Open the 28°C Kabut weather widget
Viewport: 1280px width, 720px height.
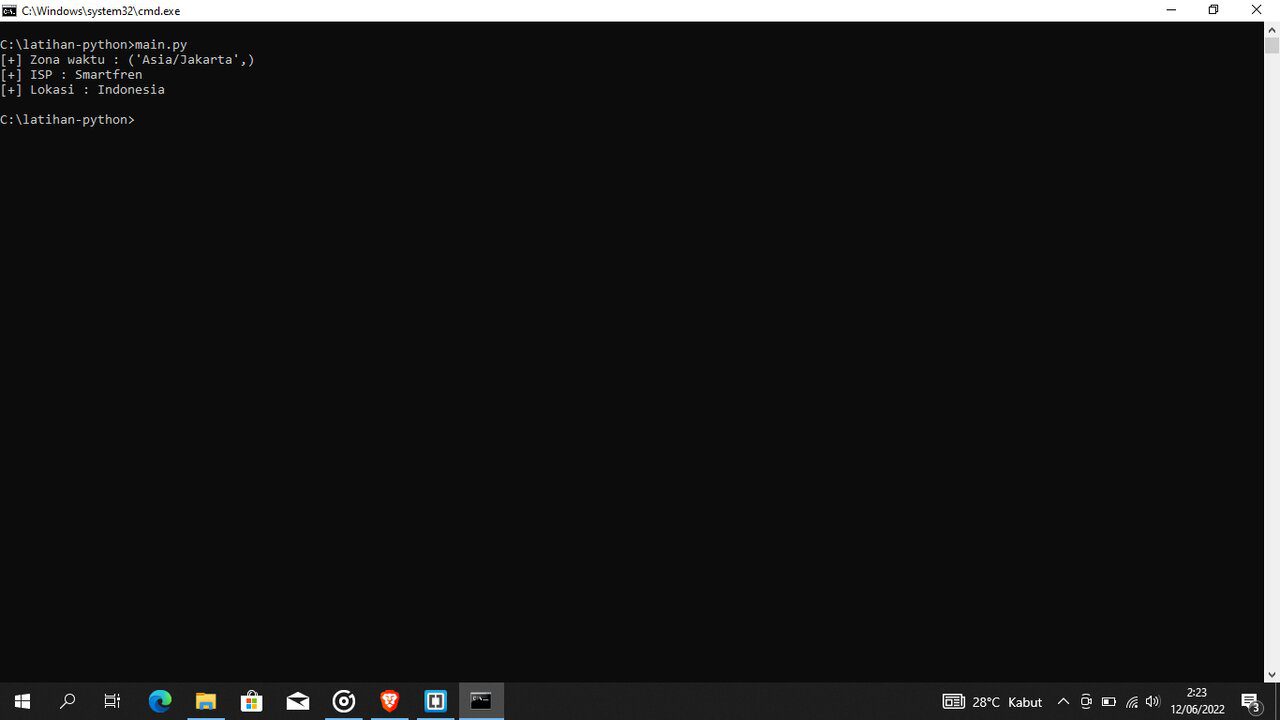click(x=992, y=702)
